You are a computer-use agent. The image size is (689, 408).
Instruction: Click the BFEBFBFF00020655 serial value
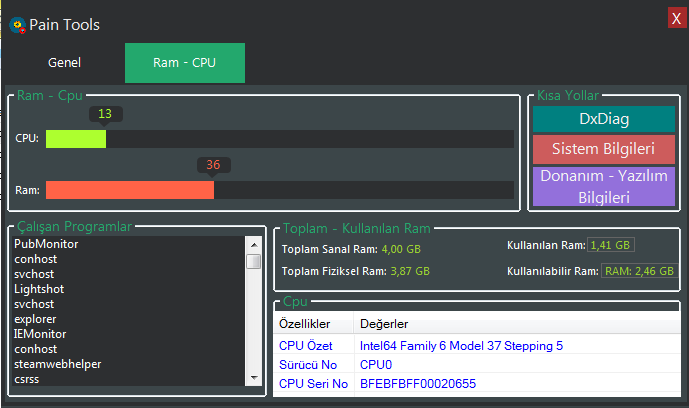418,384
